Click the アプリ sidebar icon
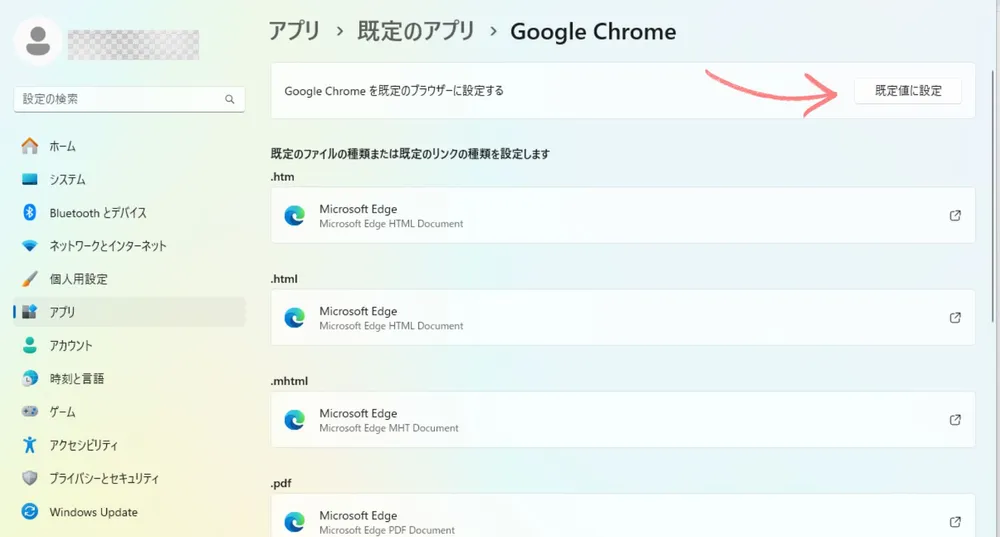 29,312
